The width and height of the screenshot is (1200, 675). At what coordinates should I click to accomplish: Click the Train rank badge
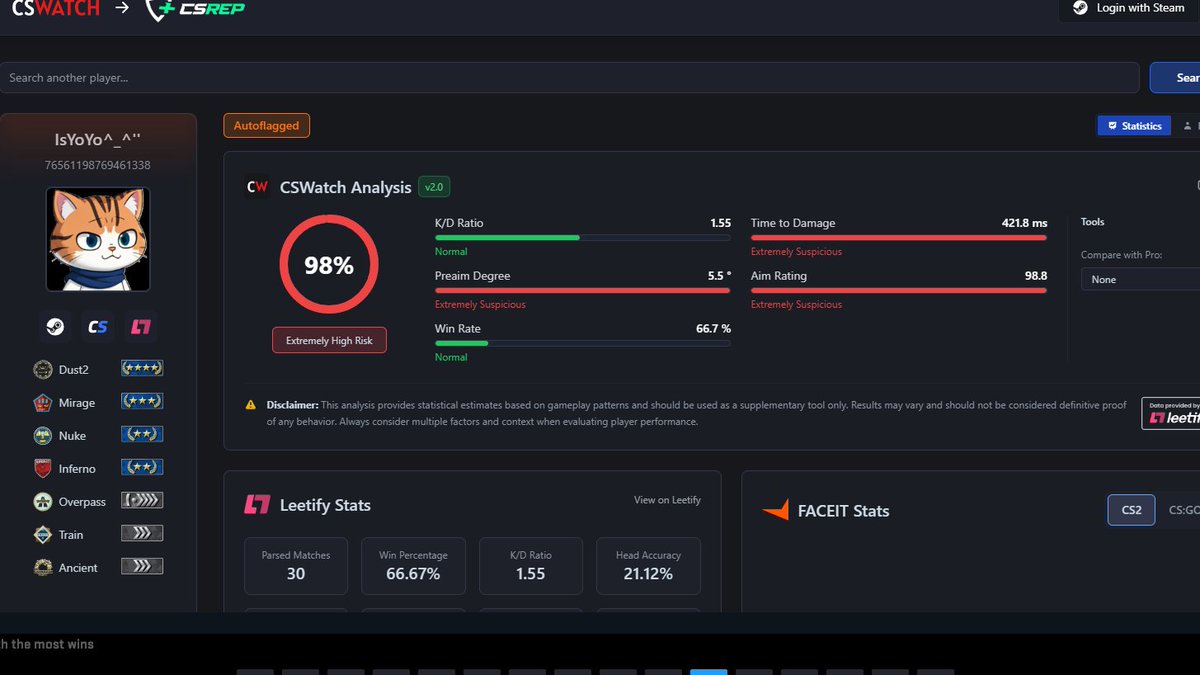[x=142, y=533]
